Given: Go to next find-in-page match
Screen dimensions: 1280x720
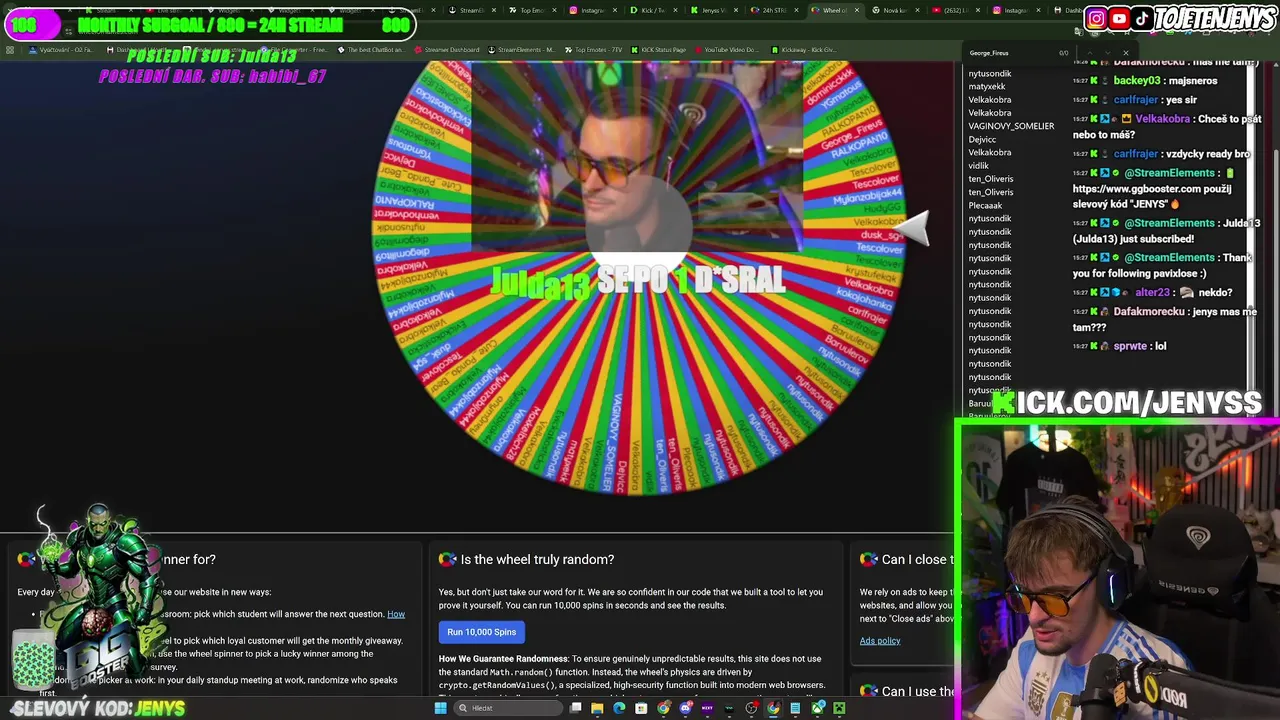Looking at the screenshot, I should (x=1108, y=53).
